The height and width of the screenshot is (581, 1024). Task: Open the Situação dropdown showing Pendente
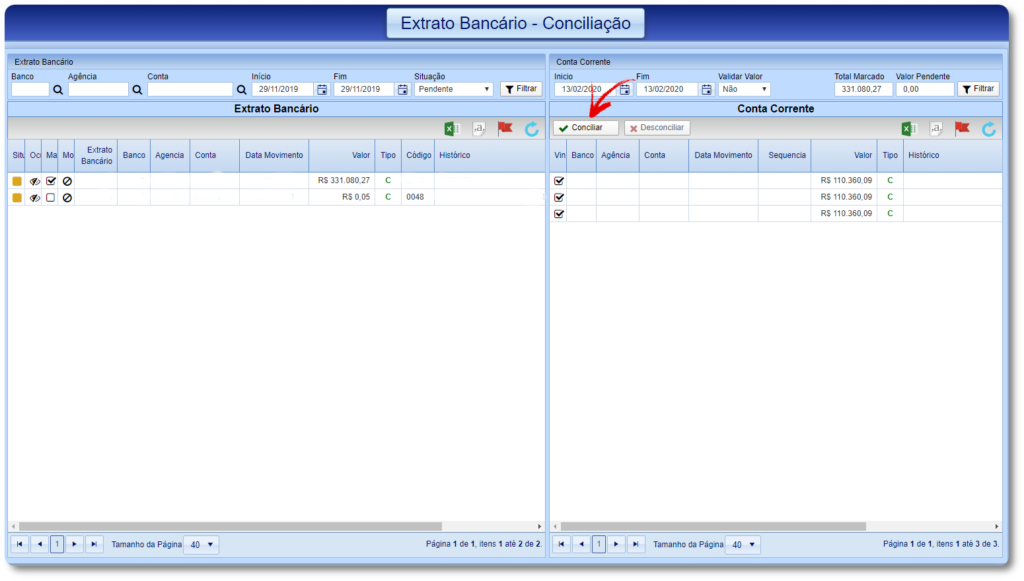pos(453,89)
